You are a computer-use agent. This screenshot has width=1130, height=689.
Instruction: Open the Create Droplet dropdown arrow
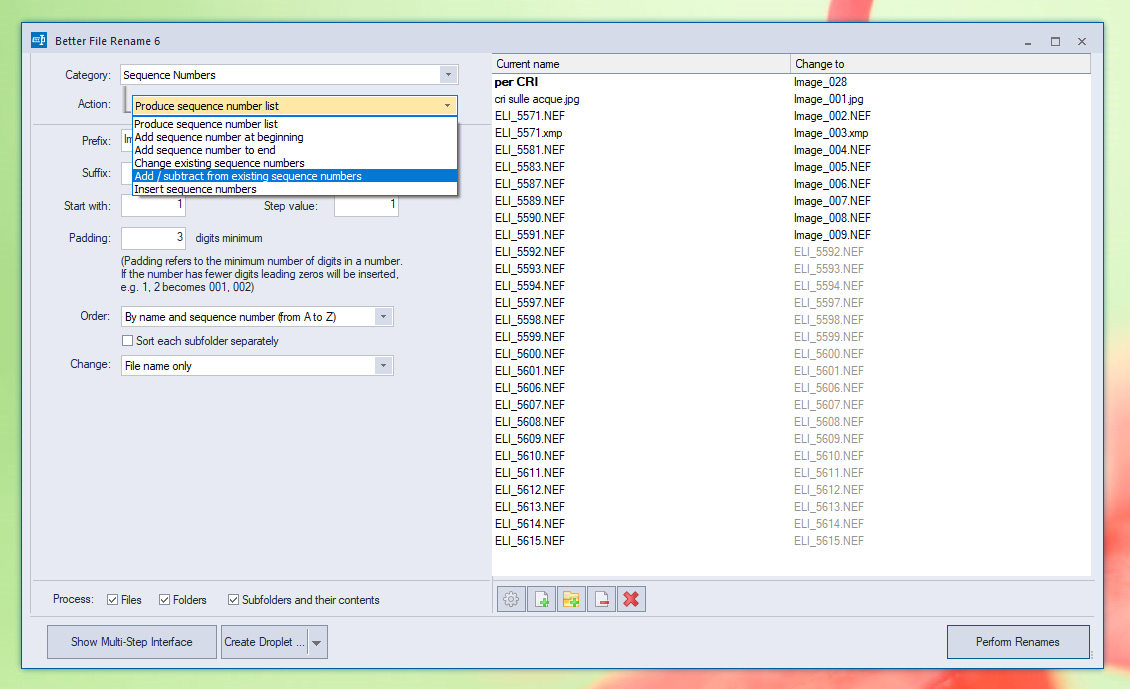coord(317,643)
